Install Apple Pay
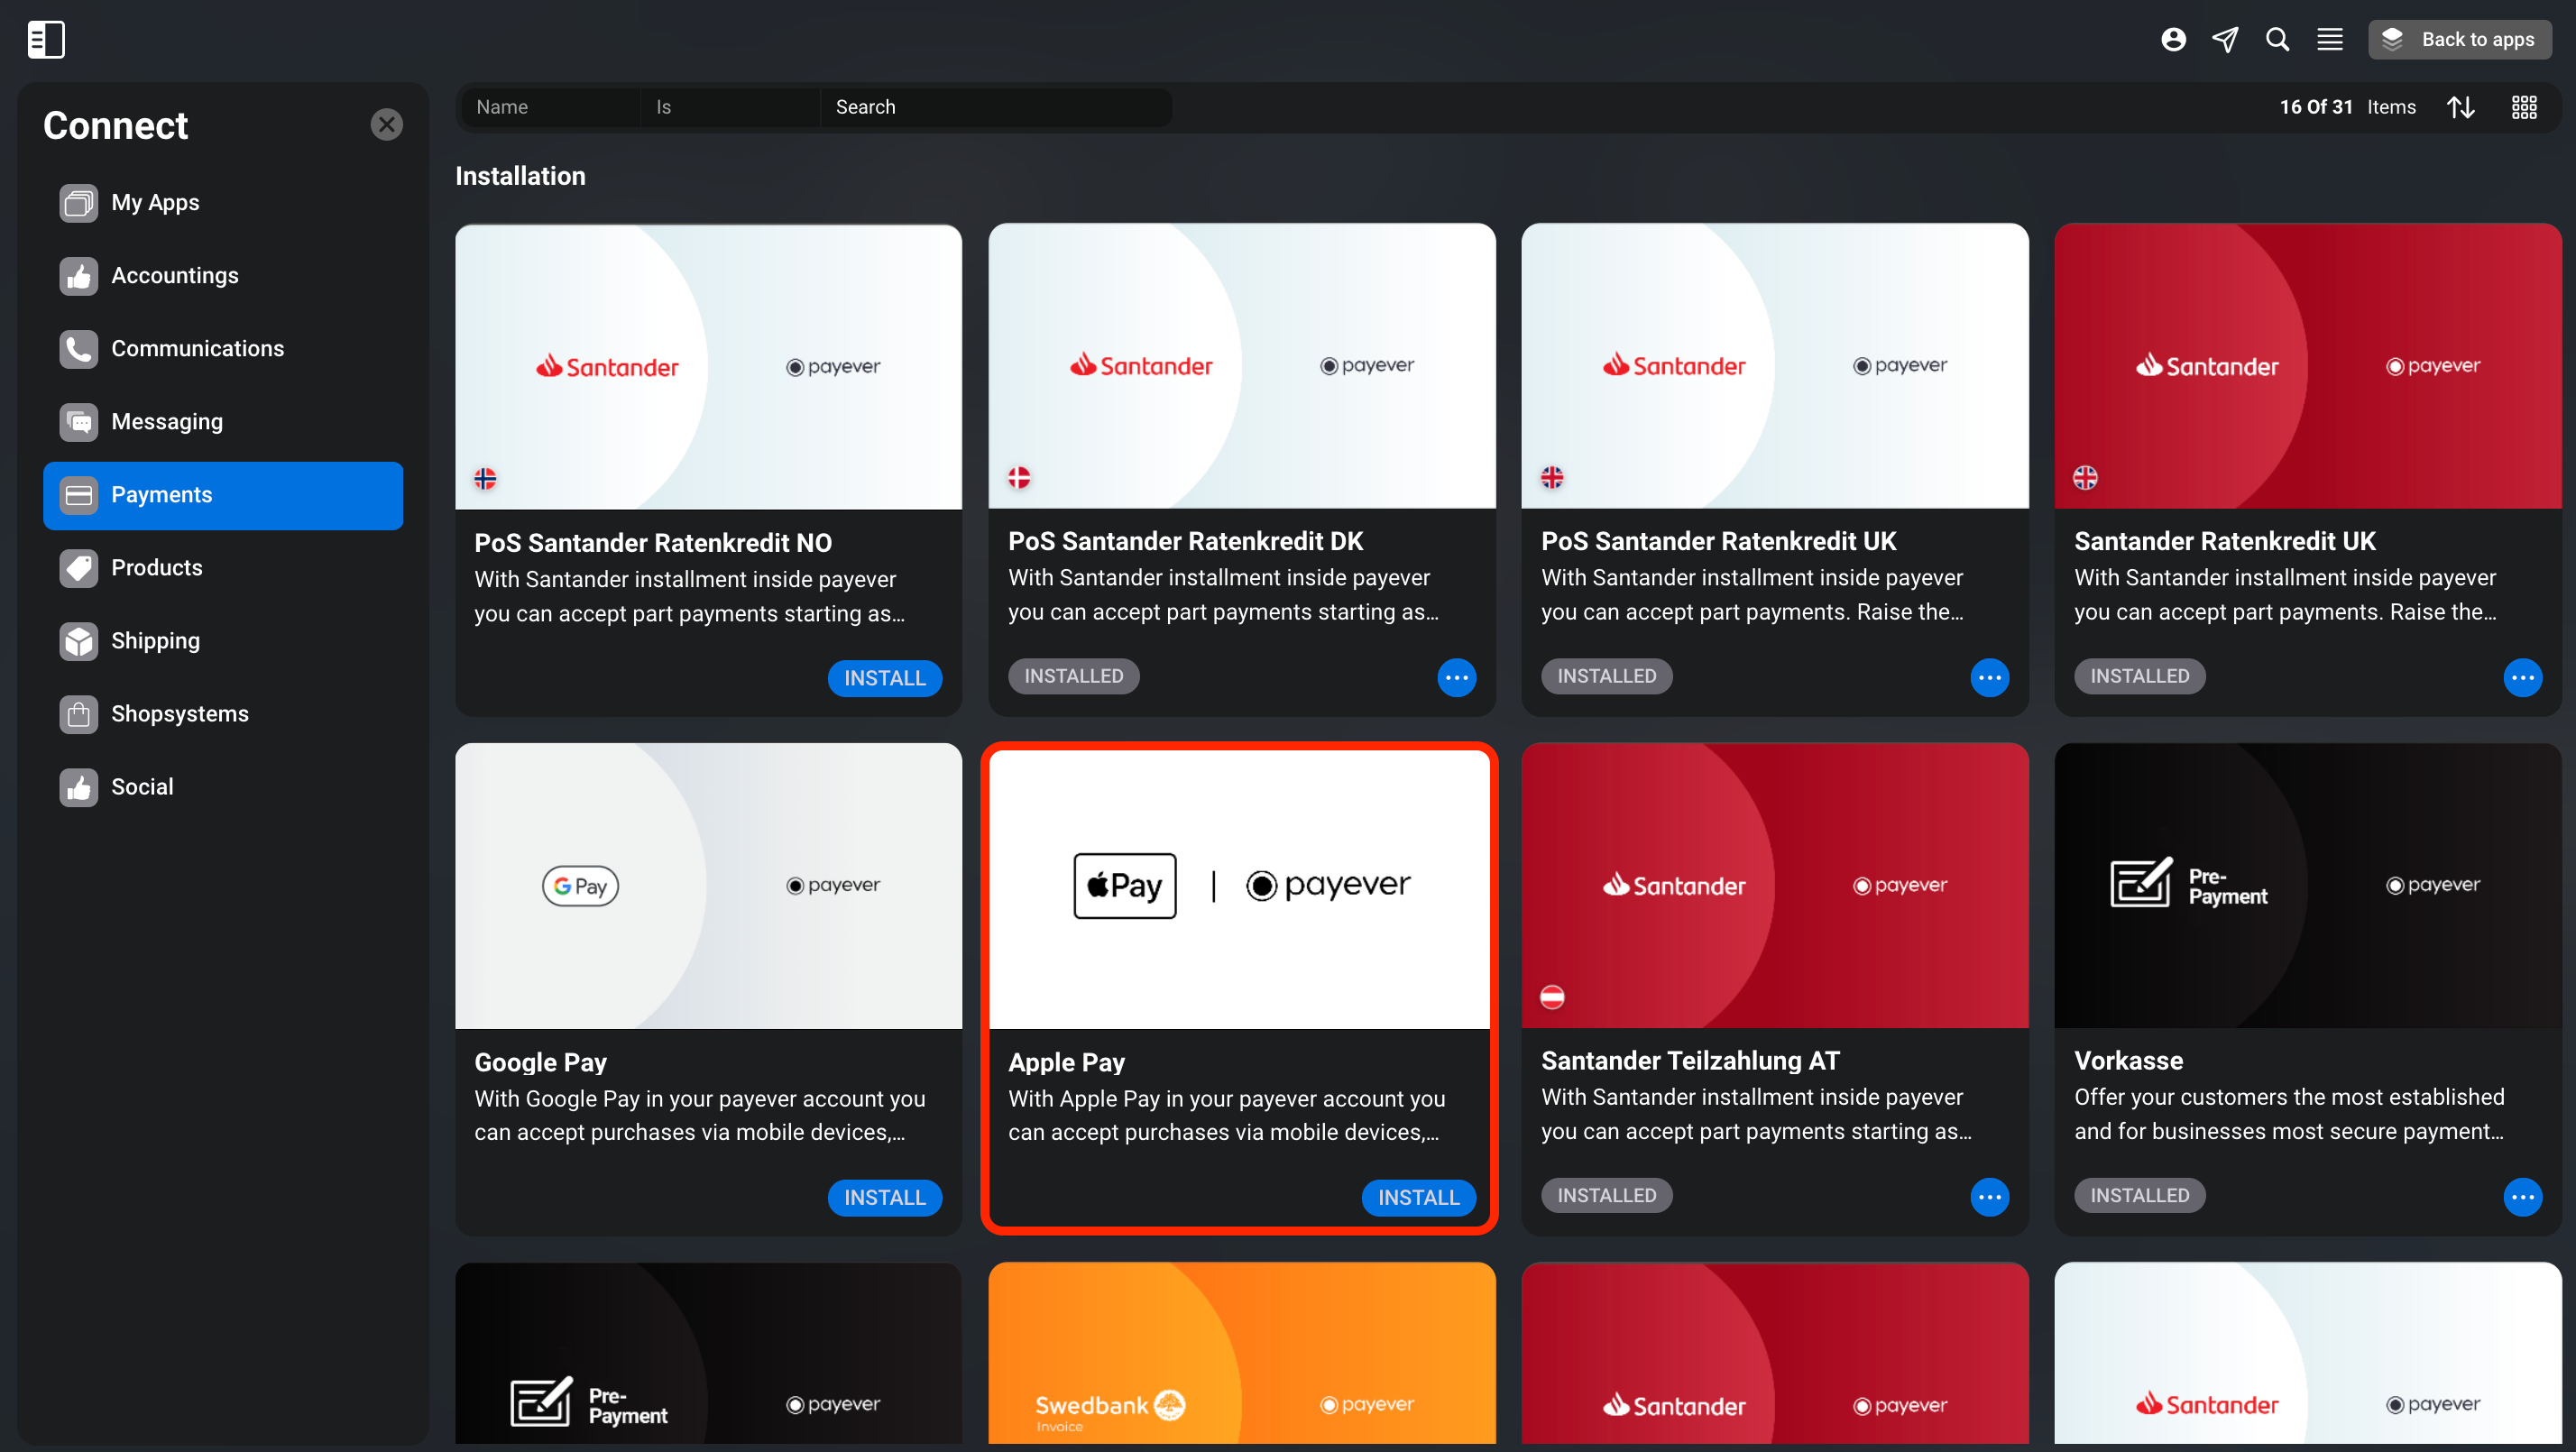 1418,1197
